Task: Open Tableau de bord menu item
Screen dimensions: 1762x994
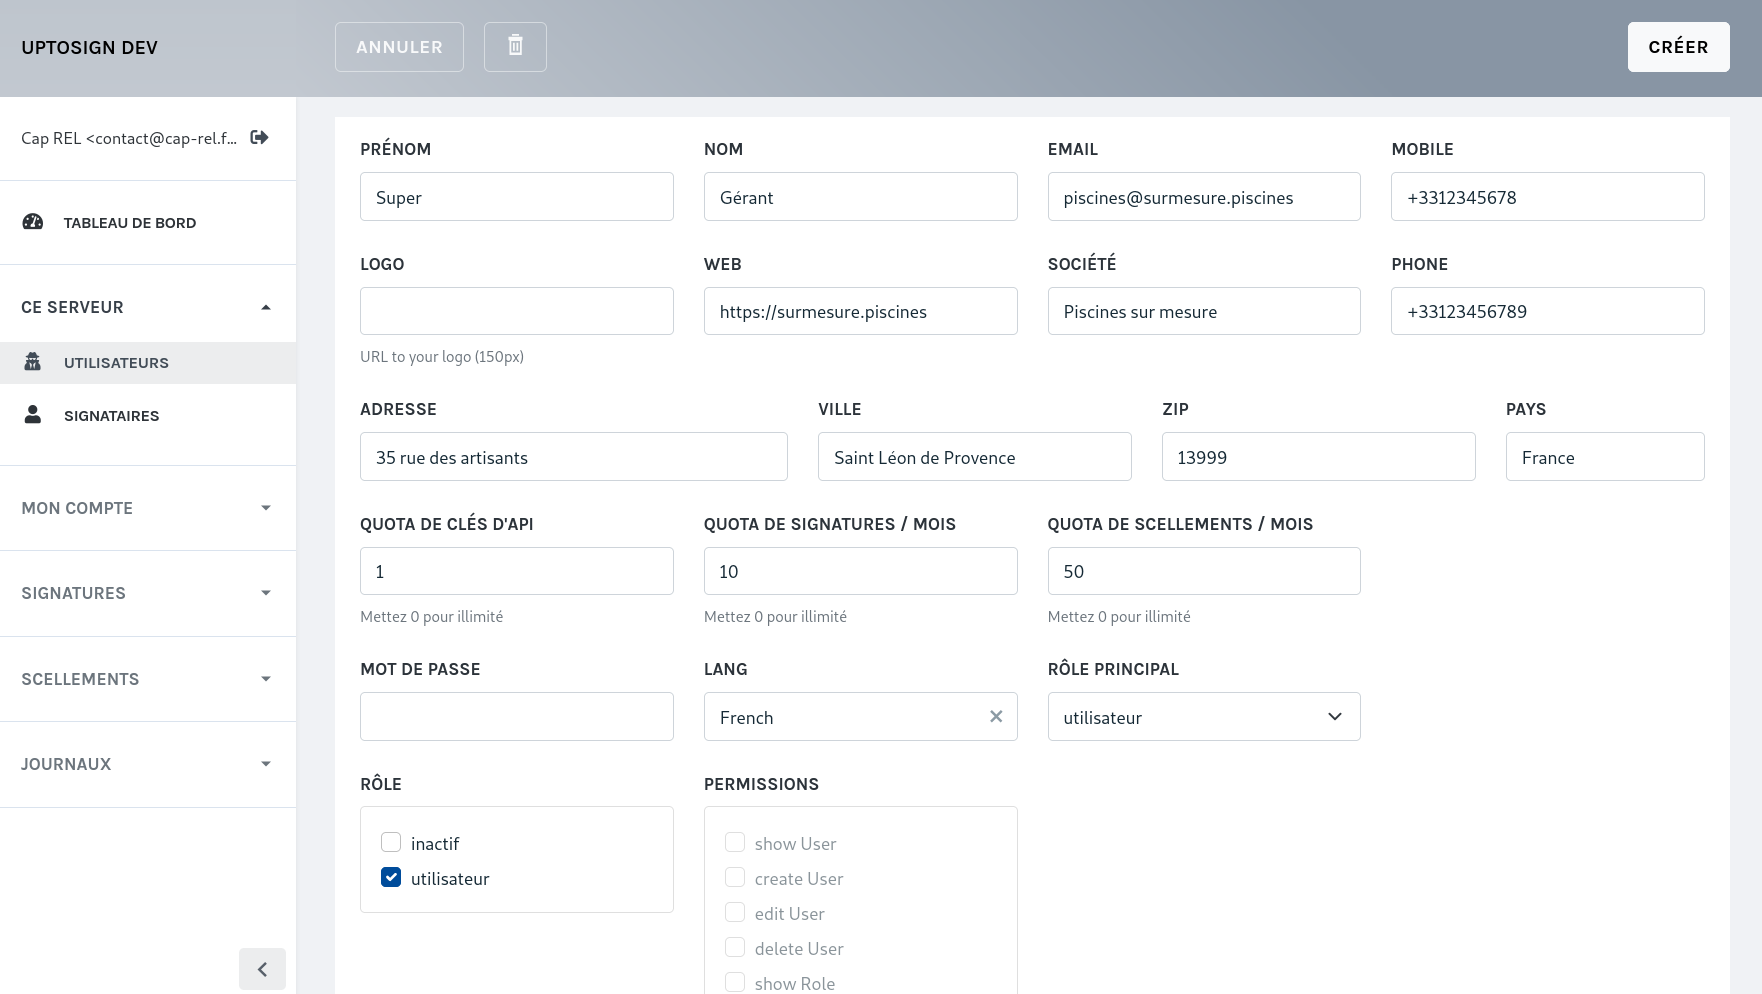Action: (x=148, y=223)
